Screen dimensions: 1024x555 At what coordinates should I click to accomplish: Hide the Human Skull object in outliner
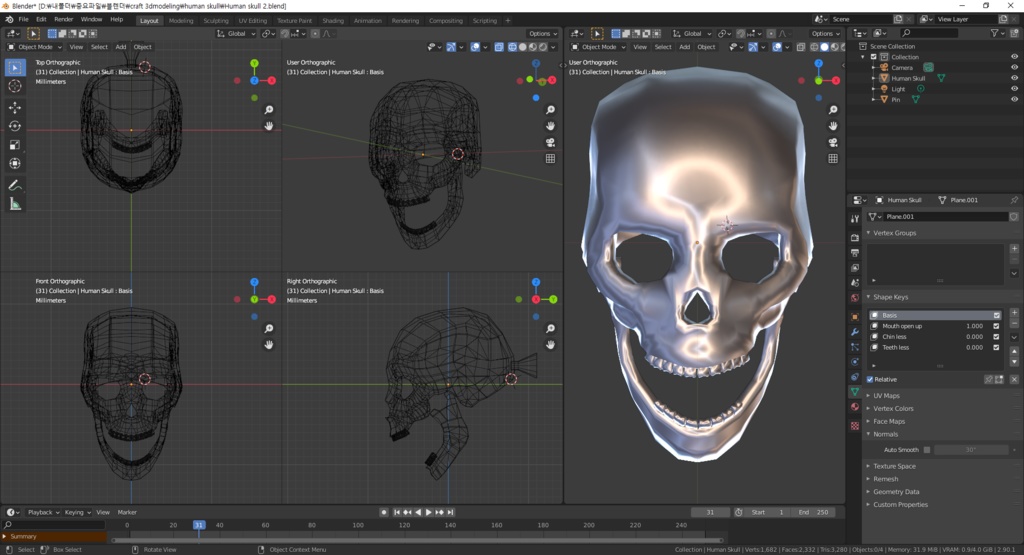click(1014, 78)
